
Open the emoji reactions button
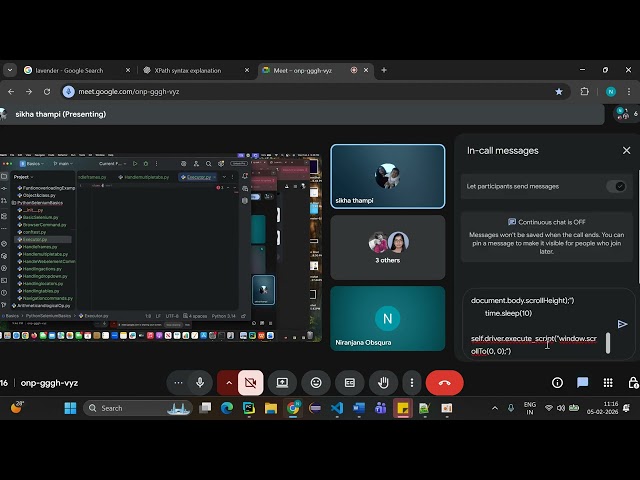click(316, 382)
